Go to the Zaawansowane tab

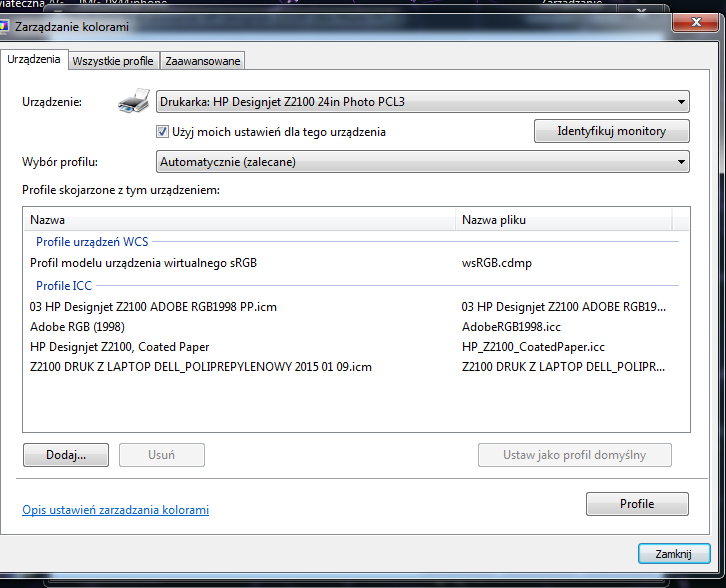pos(202,61)
